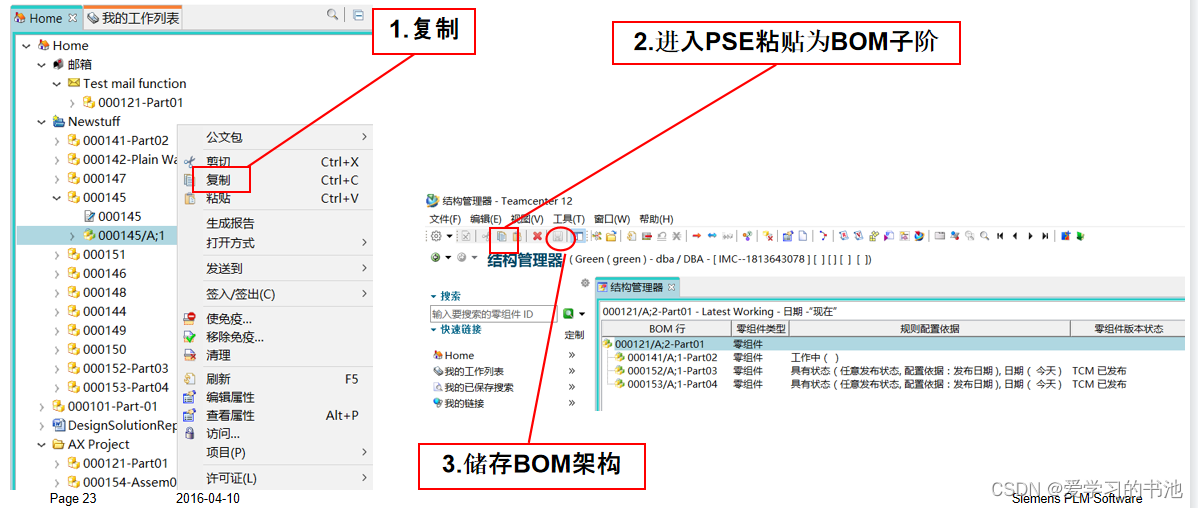
Task: Expand the 000145/A;1 revision node
Action: tap(73, 236)
